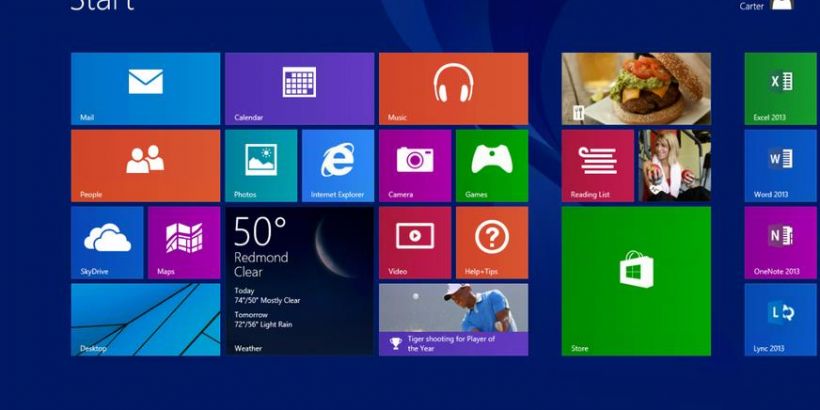Open the Reading List tile

click(597, 165)
